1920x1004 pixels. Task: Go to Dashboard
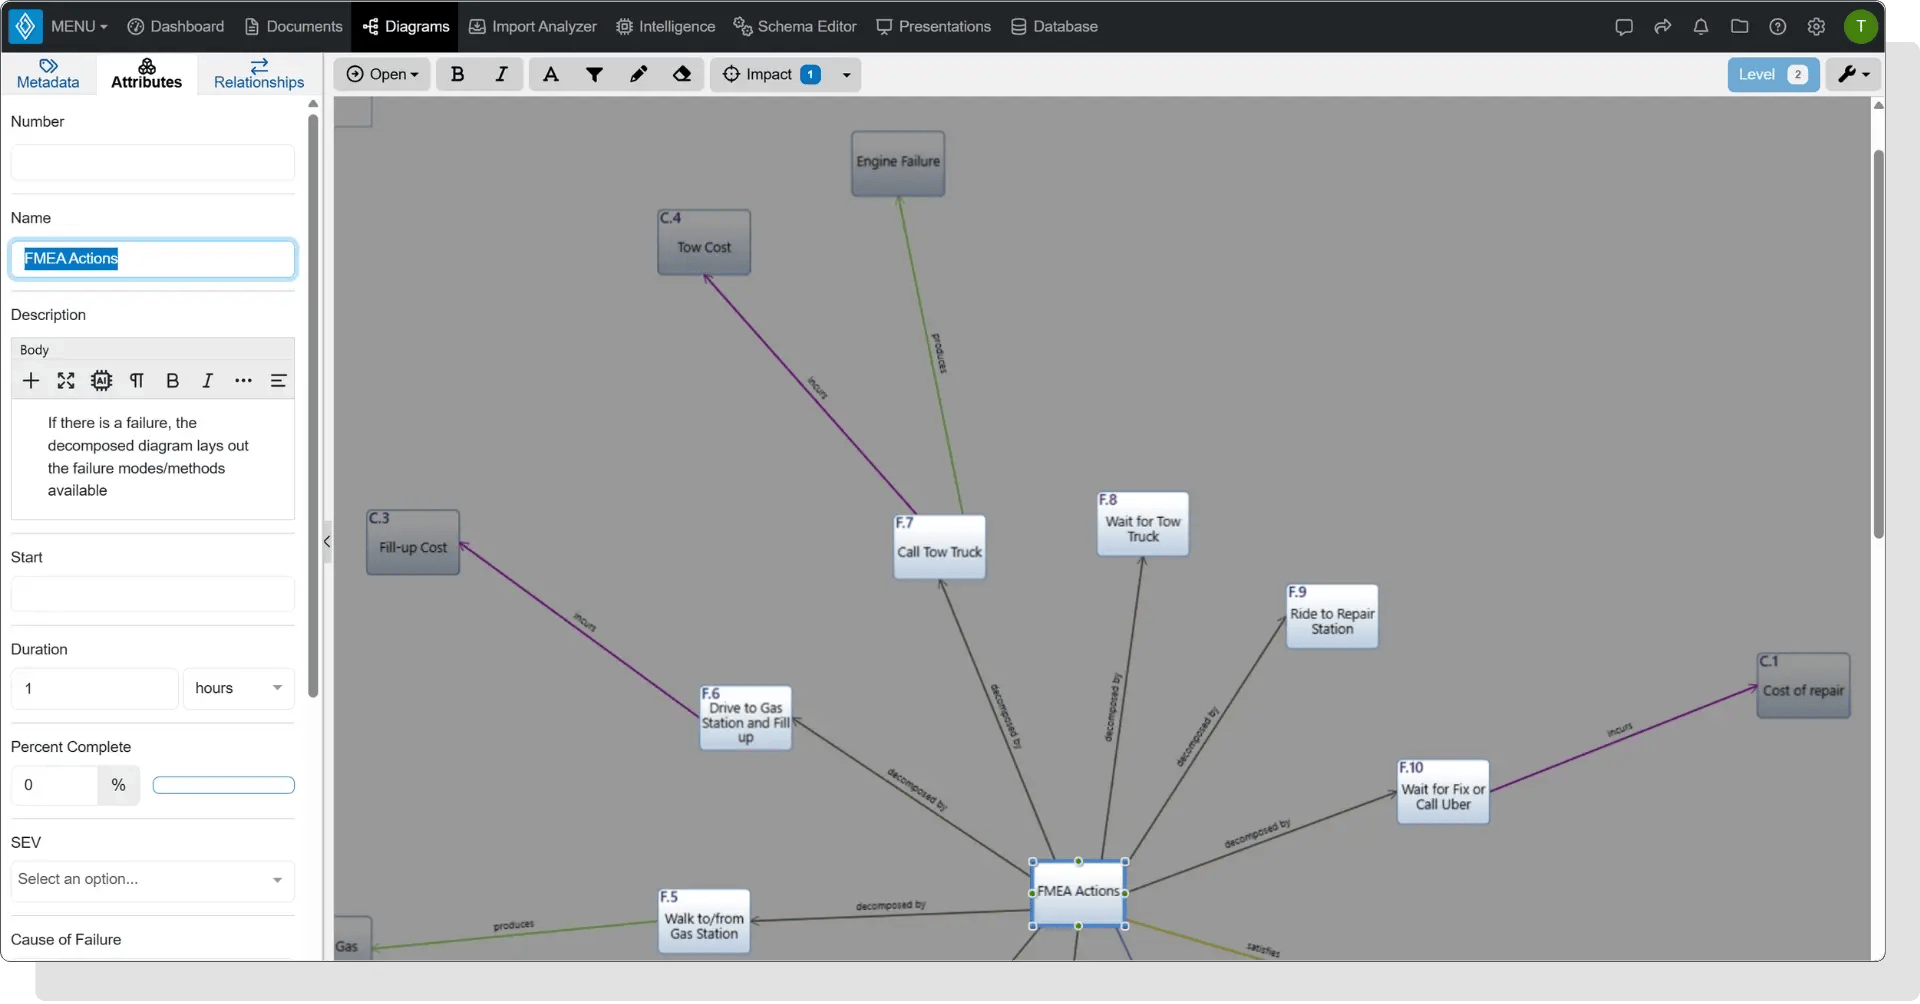[x=176, y=26]
